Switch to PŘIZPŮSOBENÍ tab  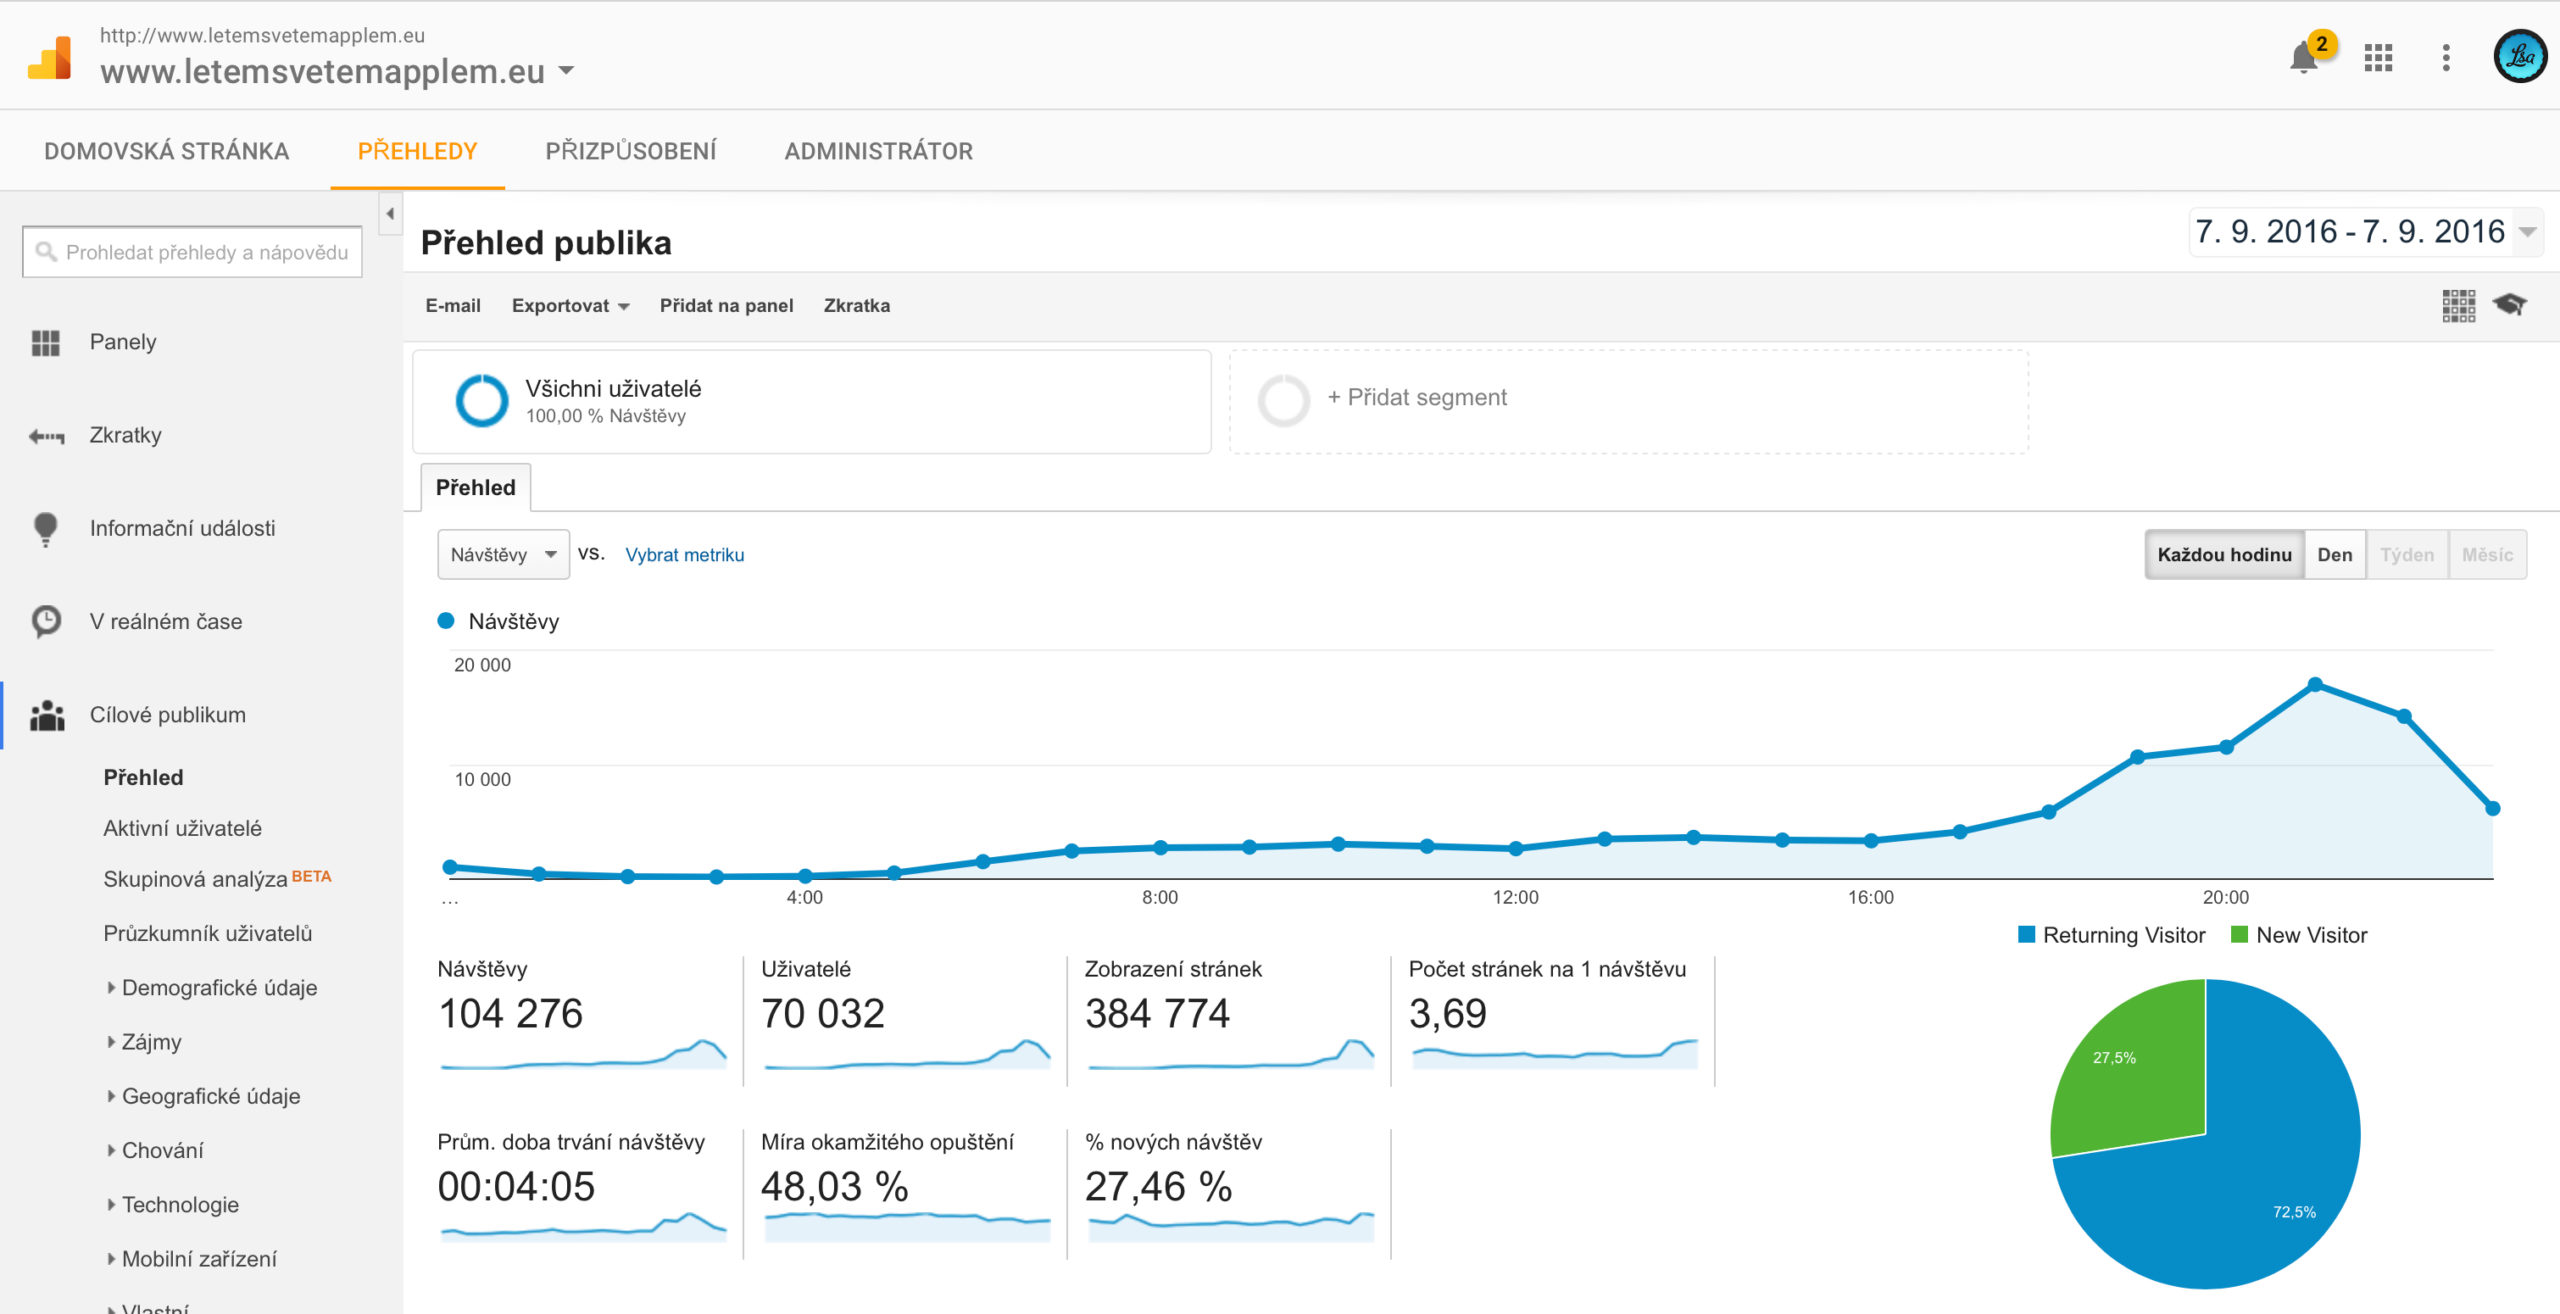[x=630, y=151]
